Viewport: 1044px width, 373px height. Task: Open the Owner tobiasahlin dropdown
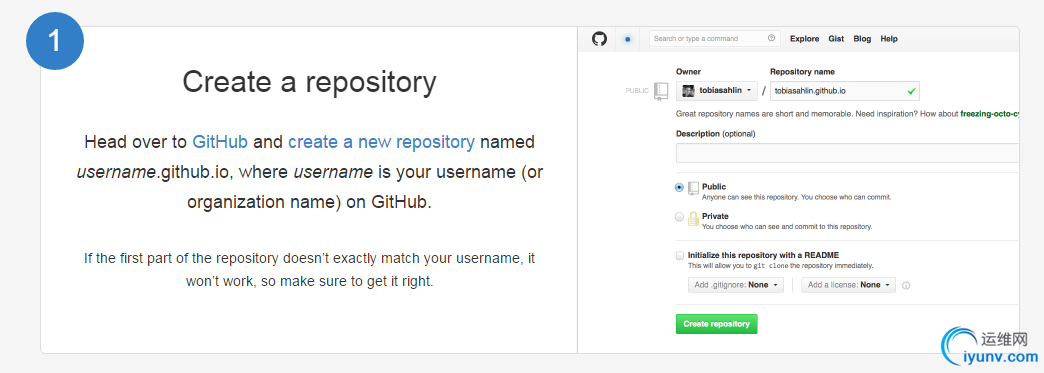[716, 91]
